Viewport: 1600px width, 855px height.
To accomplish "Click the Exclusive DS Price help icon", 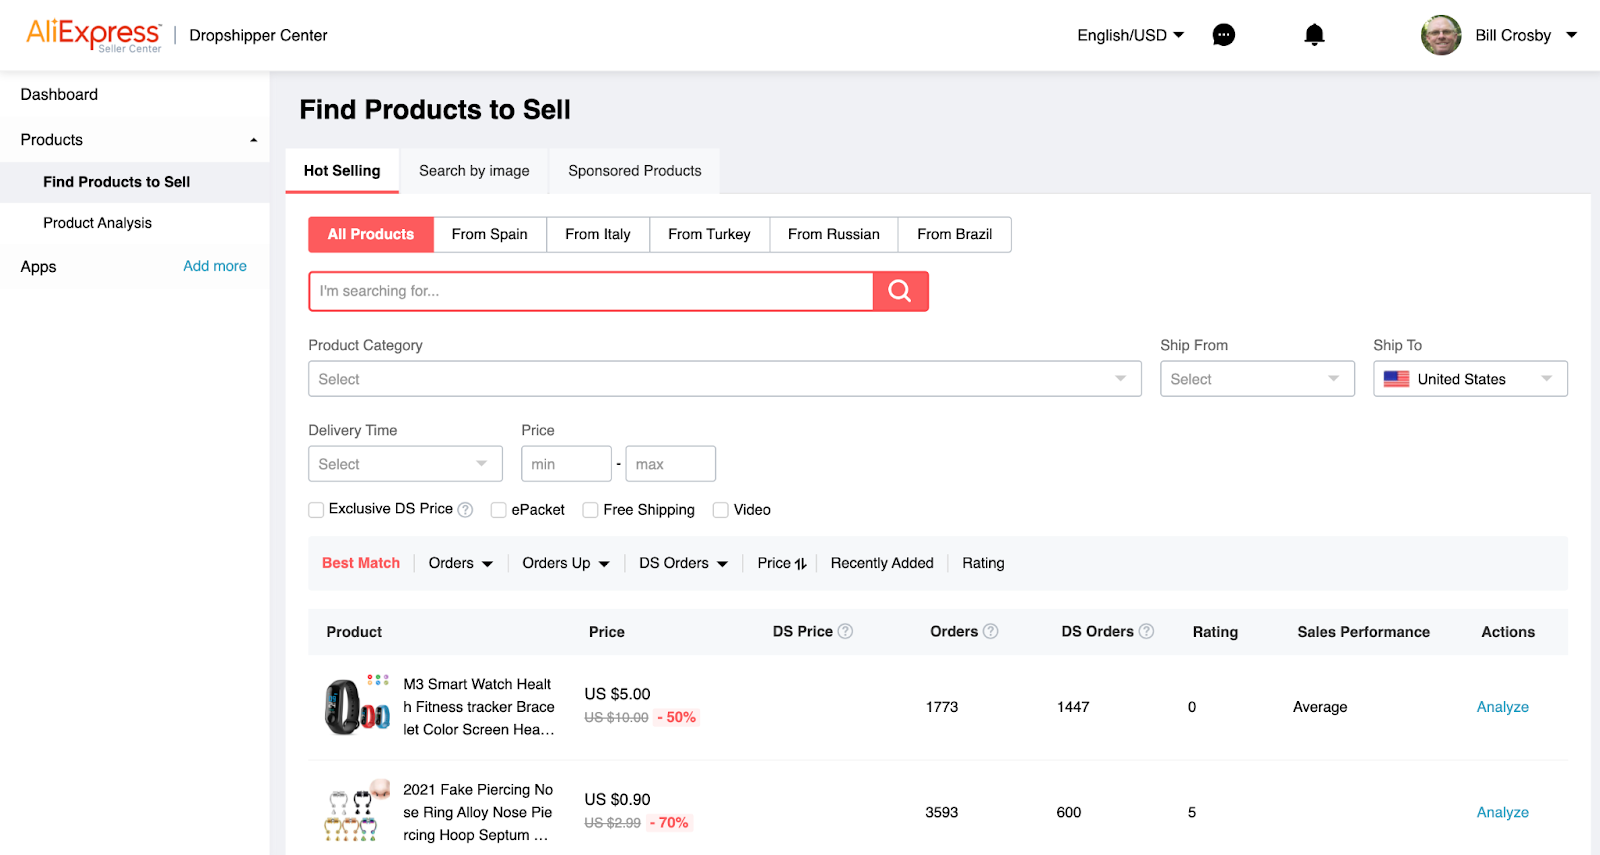I will click(465, 510).
